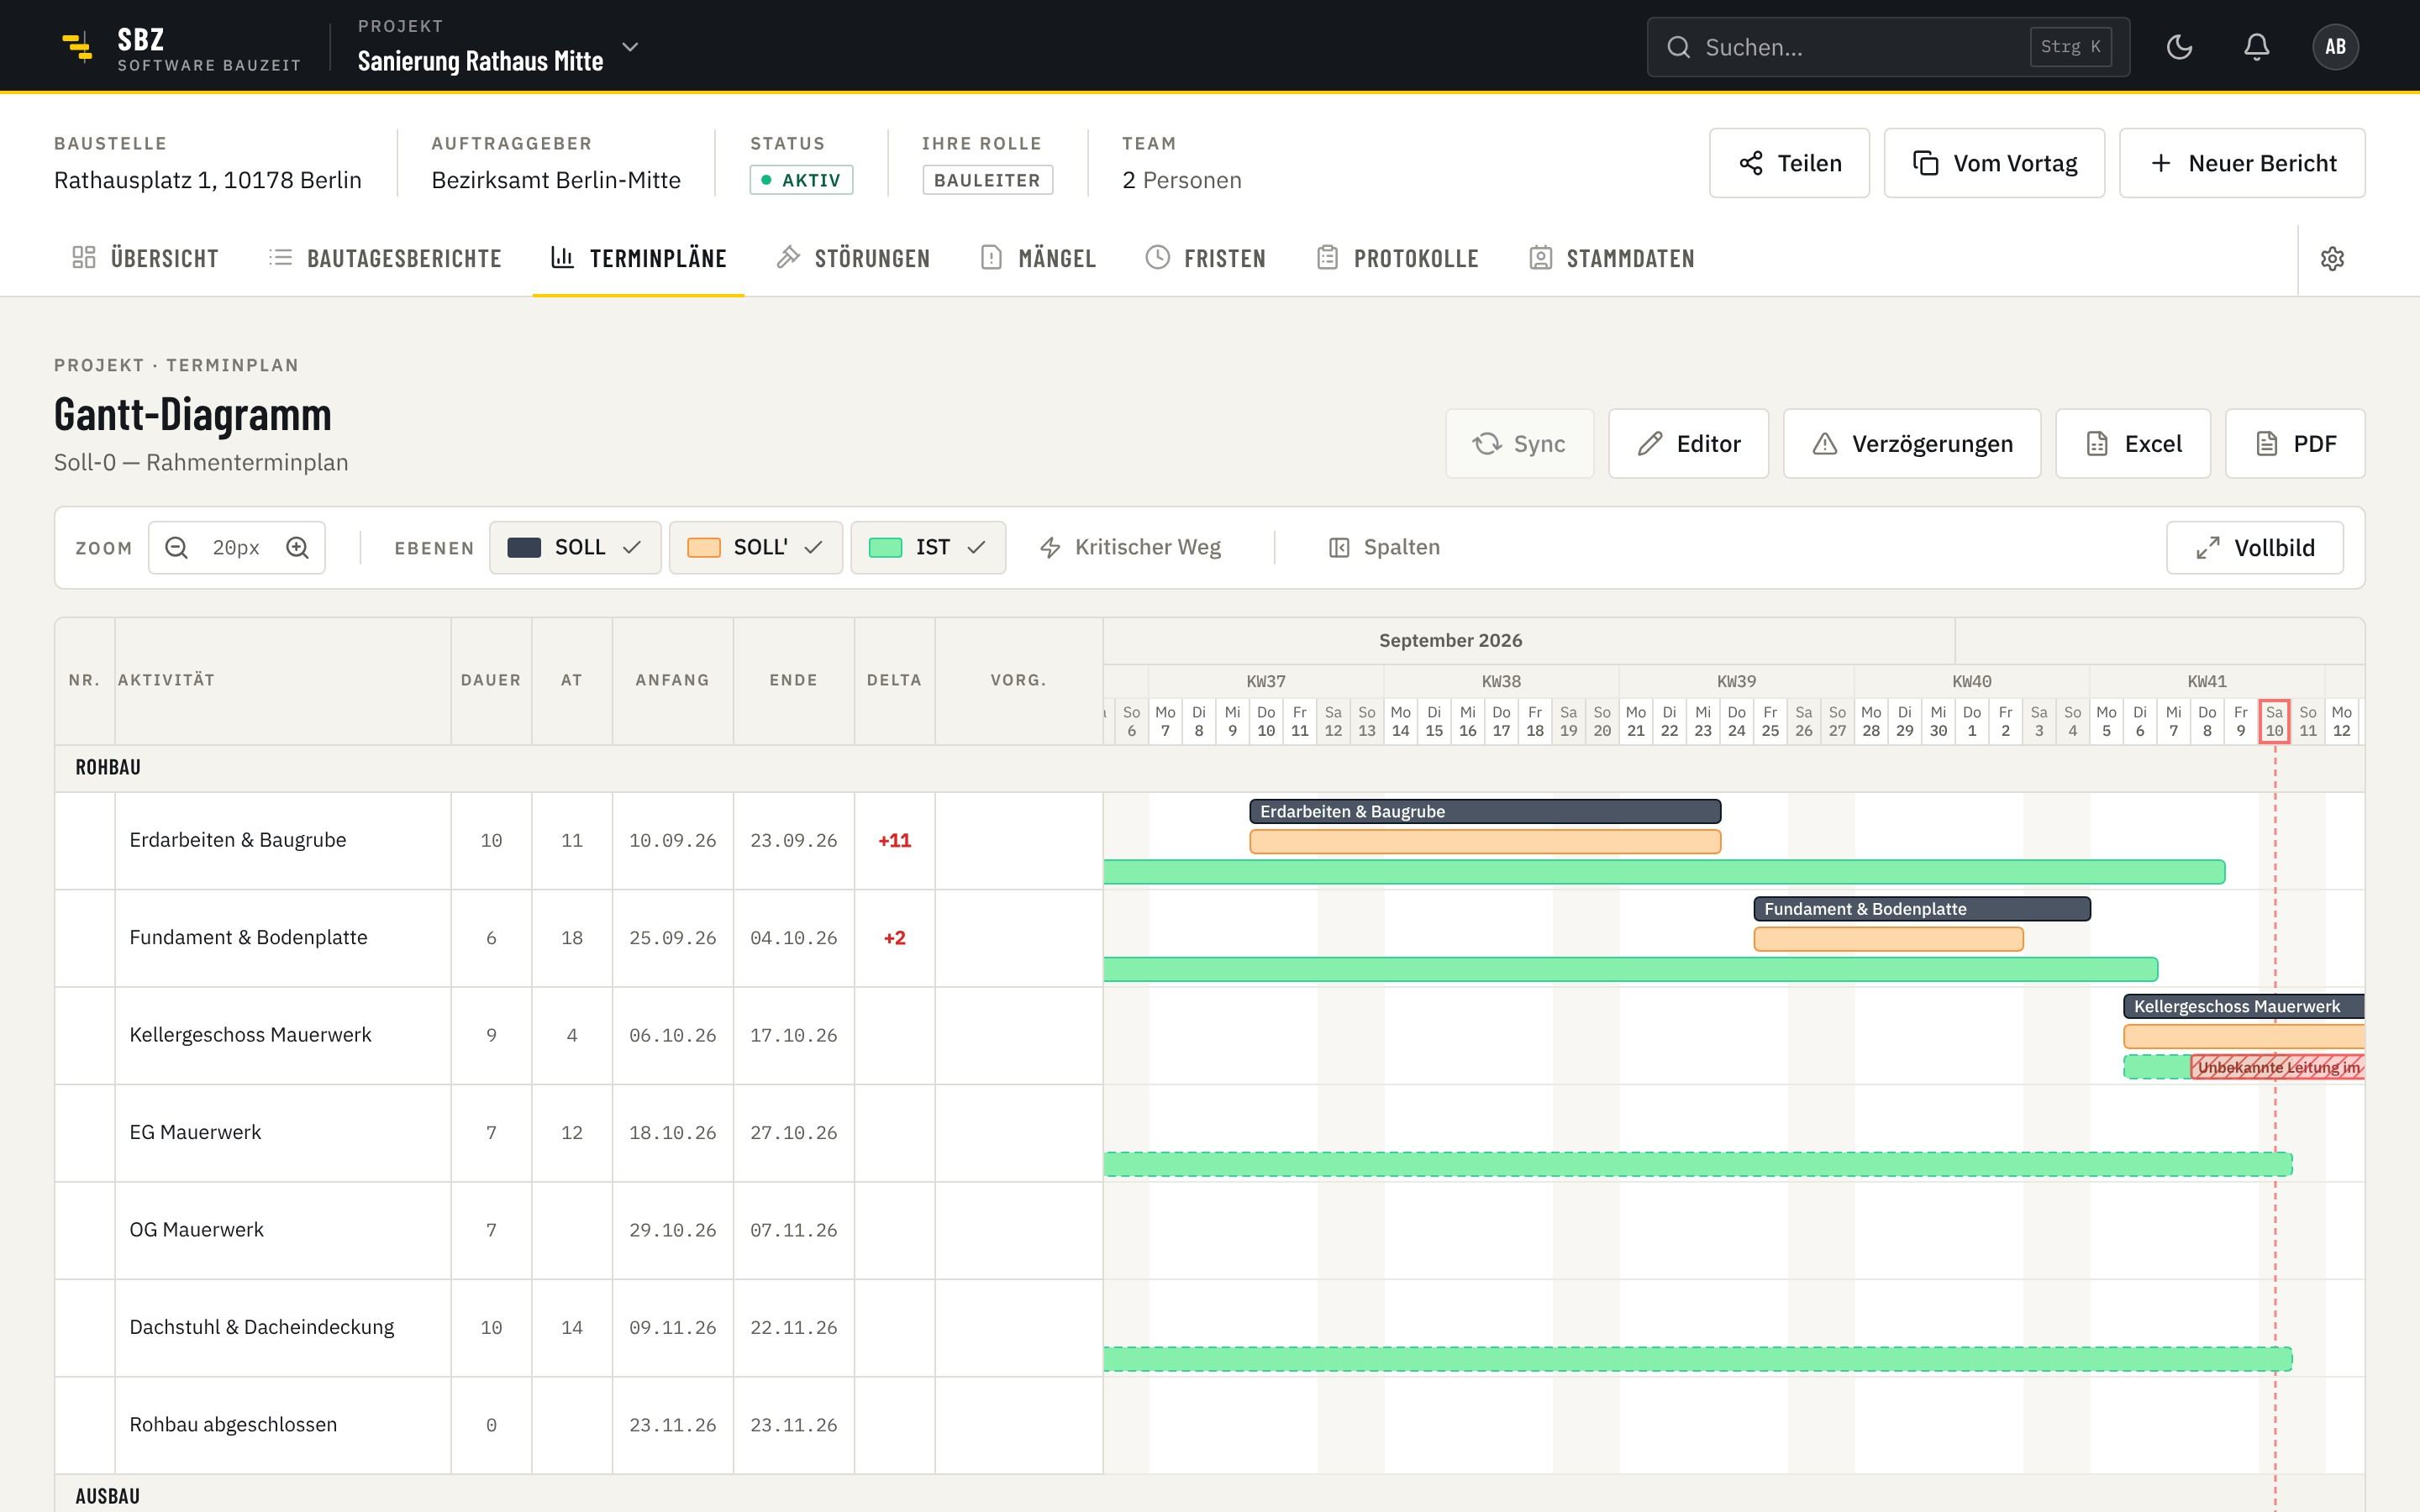Open the AB user avatar menu

click(x=2335, y=47)
